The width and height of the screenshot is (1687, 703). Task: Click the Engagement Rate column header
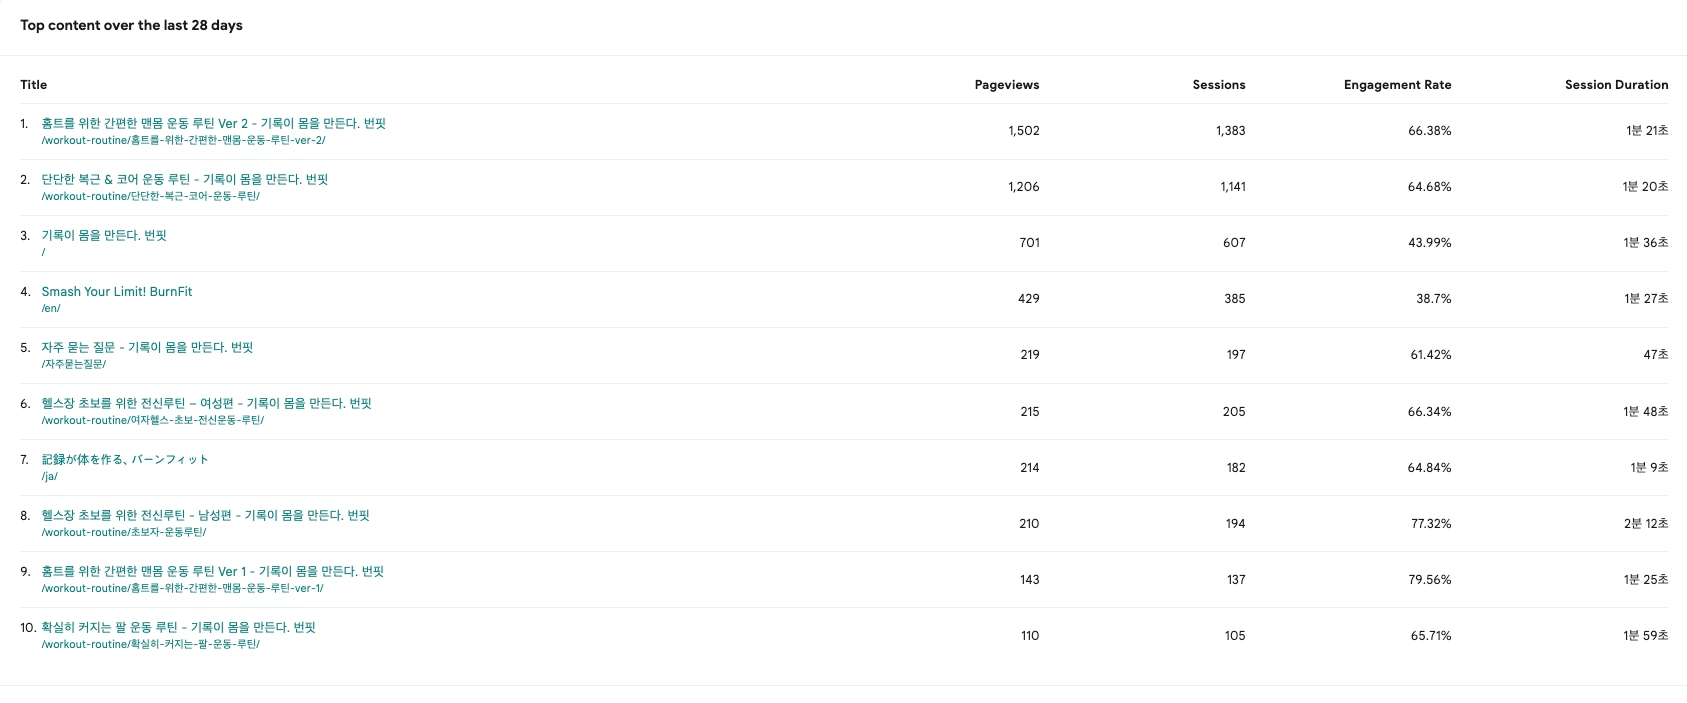pyautogui.click(x=1397, y=85)
